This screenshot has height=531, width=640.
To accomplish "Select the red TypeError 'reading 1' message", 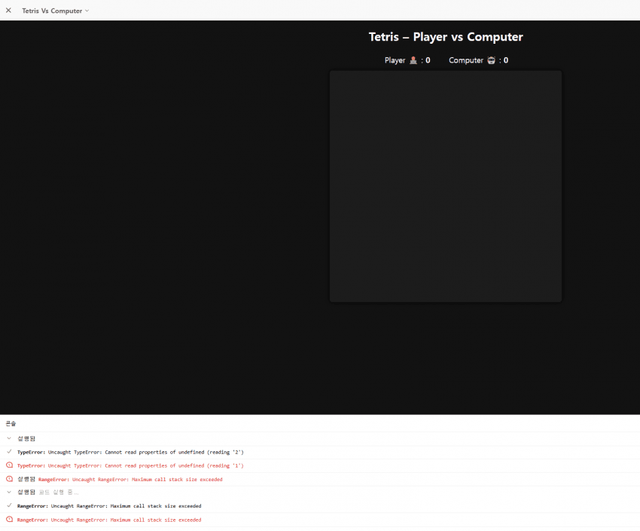I will [x=130, y=465].
